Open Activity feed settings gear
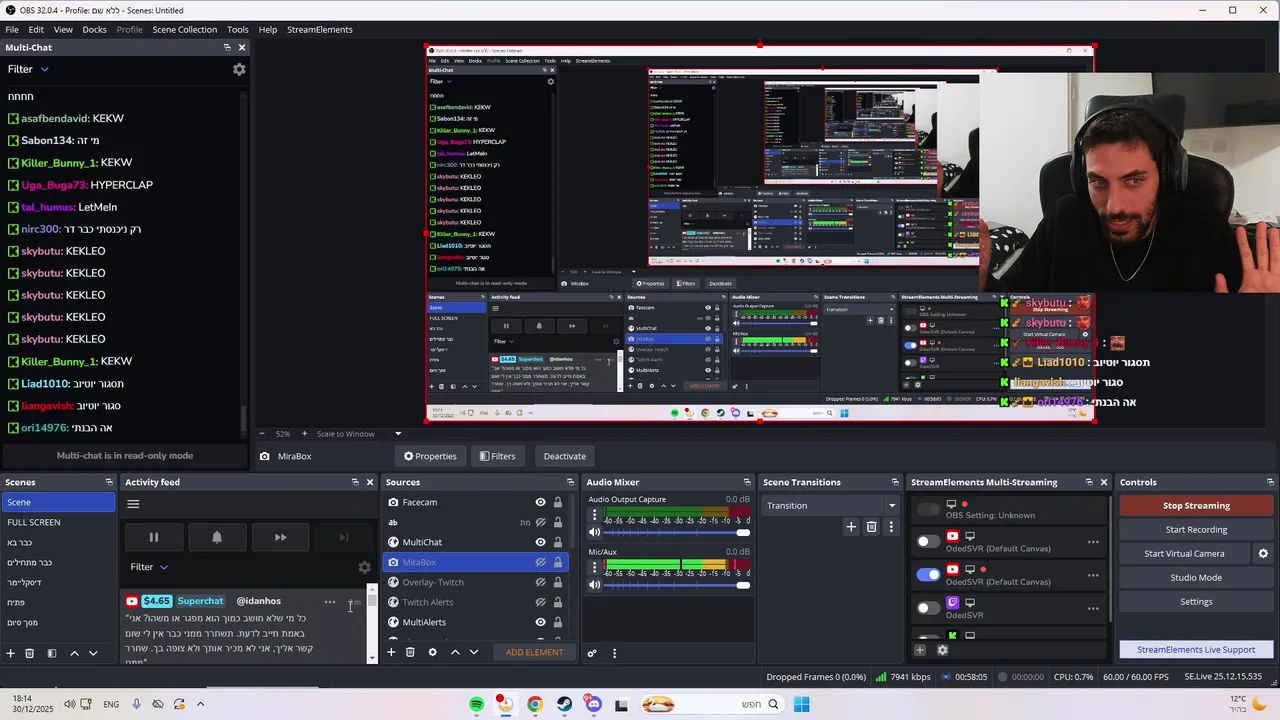 coord(364,567)
